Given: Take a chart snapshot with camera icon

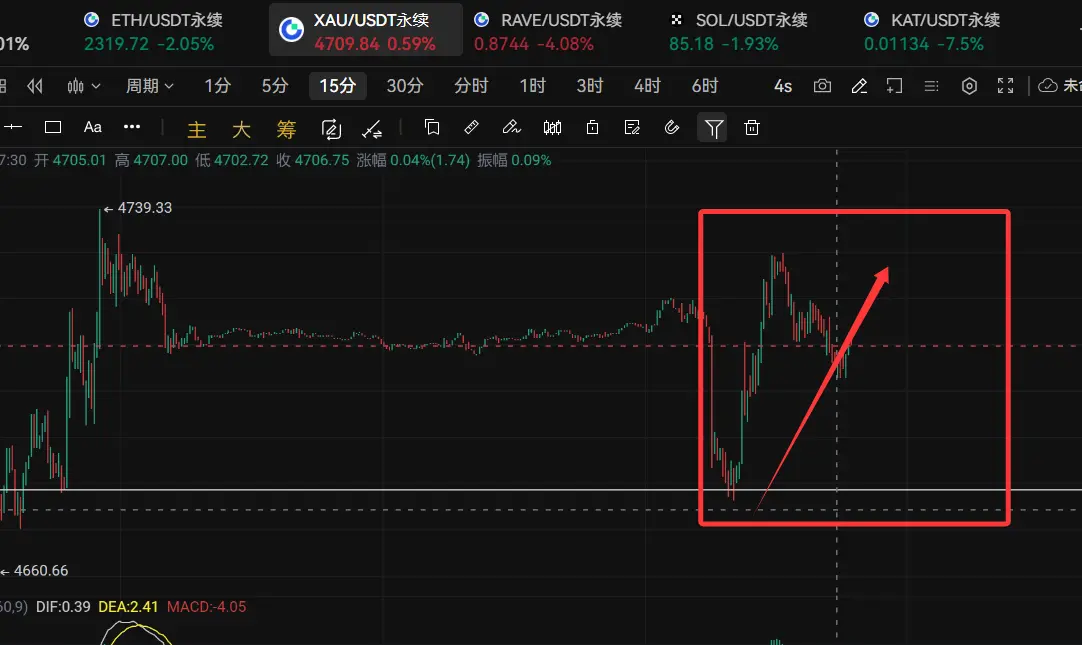Looking at the screenshot, I should tap(822, 86).
